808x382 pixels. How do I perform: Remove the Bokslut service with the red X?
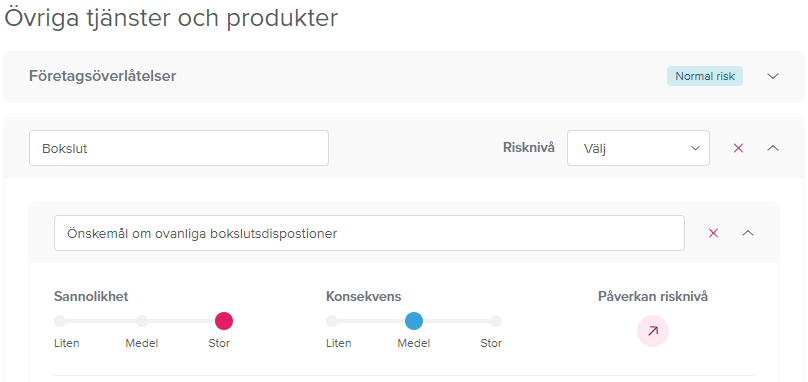tap(738, 148)
